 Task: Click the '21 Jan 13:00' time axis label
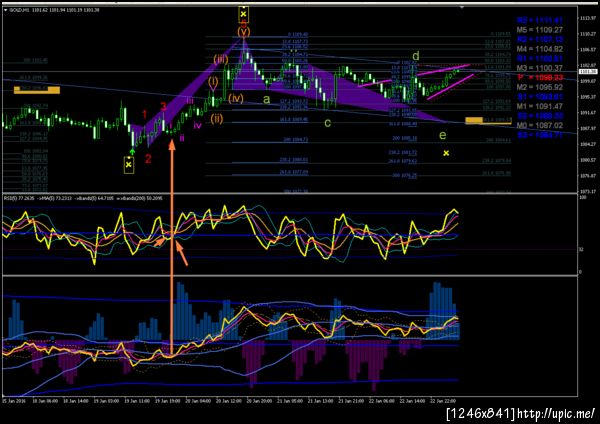pyautogui.click(x=320, y=401)
